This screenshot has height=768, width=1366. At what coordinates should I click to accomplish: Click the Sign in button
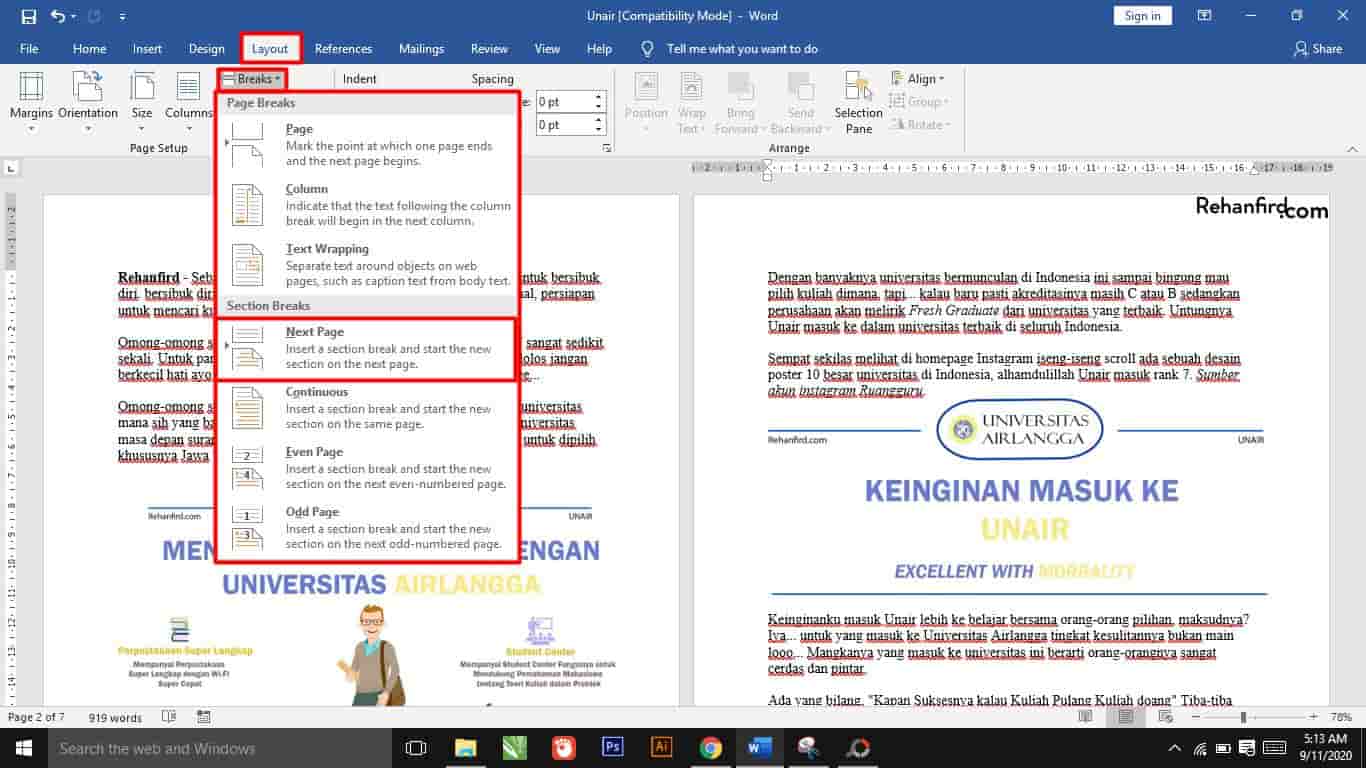coord(1142,16)
